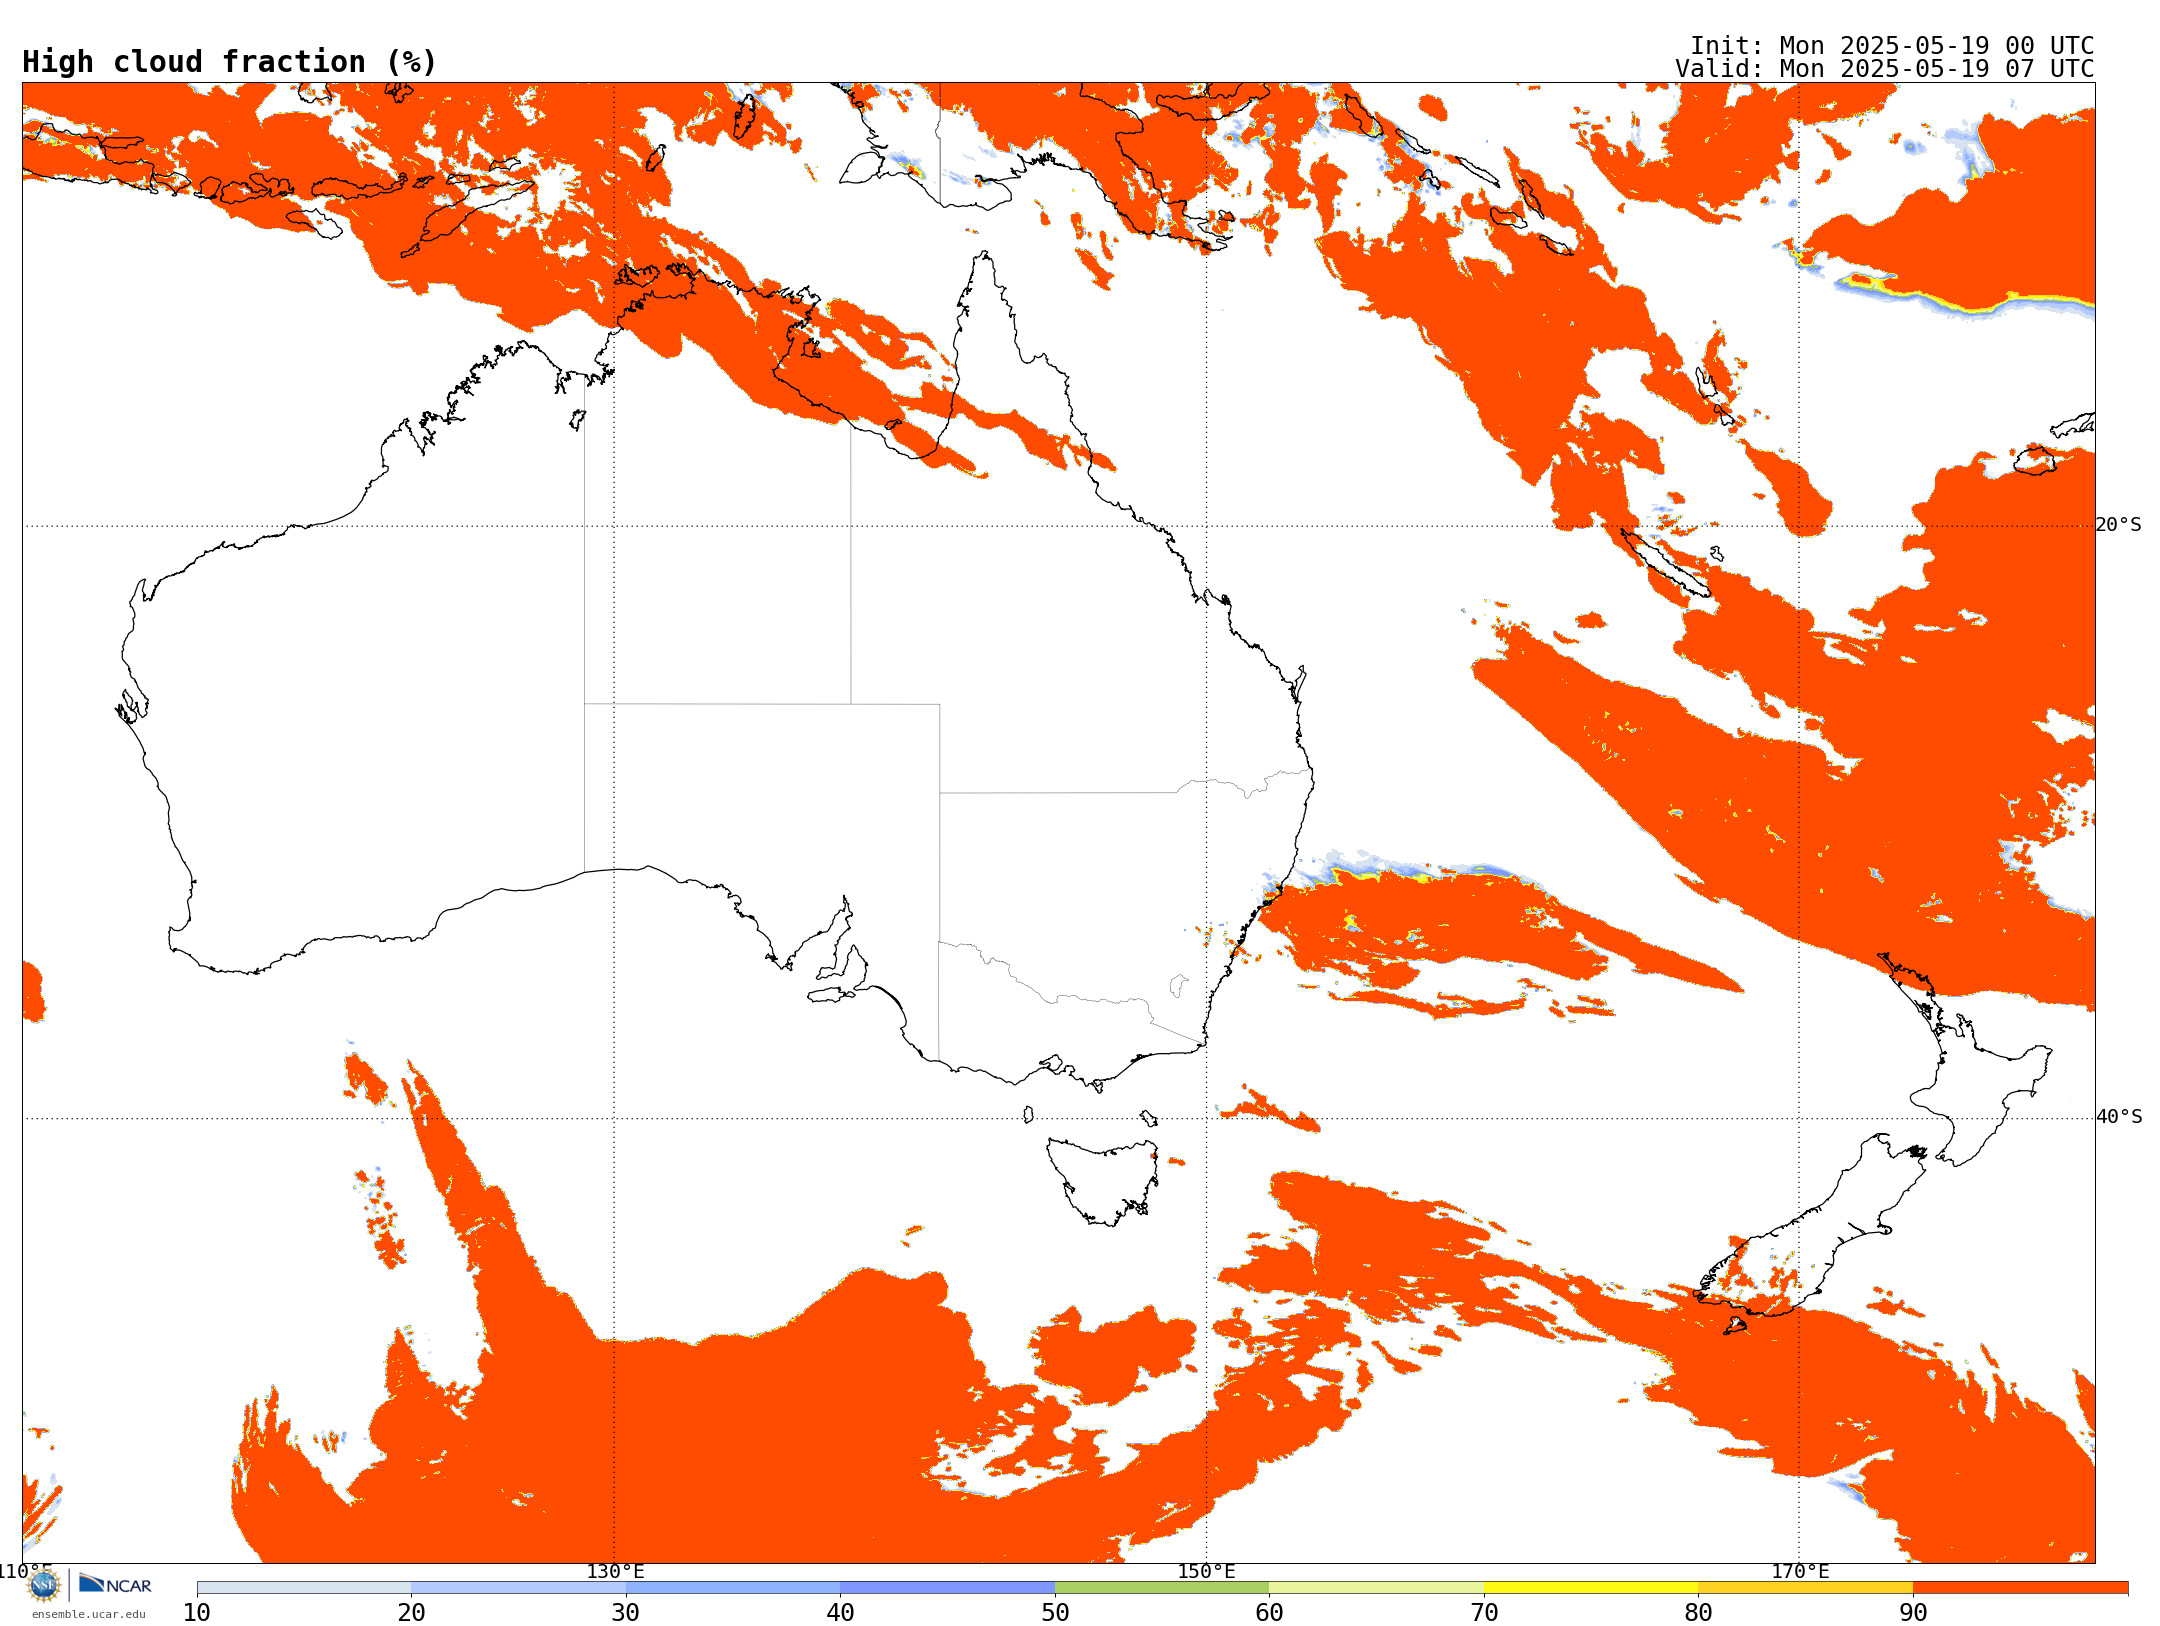Click the 70–80 yellow colorbar segment
Viewport: 2160px width, 1626px height.
pyautogui.click(x=1591, y=1588)
